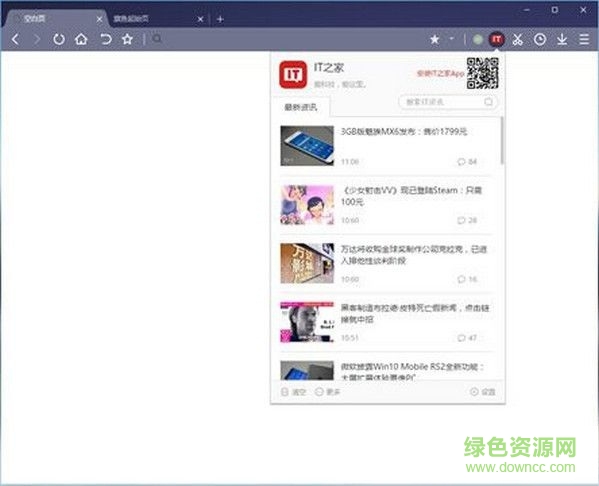Screen dimensions: 599x486
Task: Open the hamburger main menu
Action: tap(584, 39)
